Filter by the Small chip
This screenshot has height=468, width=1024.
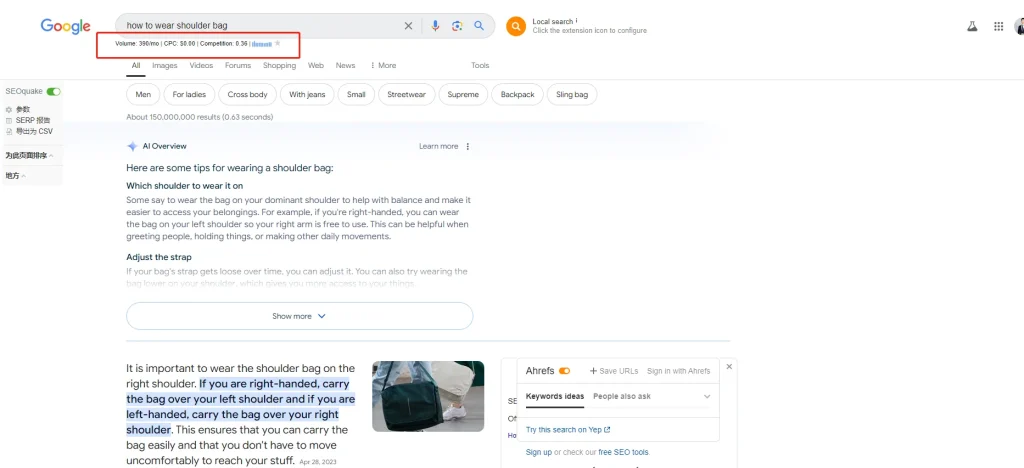pyautogui.click(x=356, y=95)
